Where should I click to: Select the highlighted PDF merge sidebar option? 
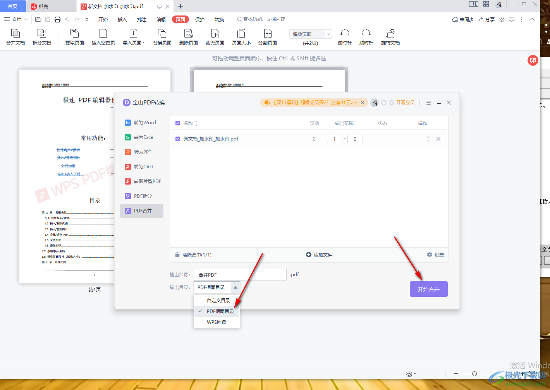click(142, 211)
